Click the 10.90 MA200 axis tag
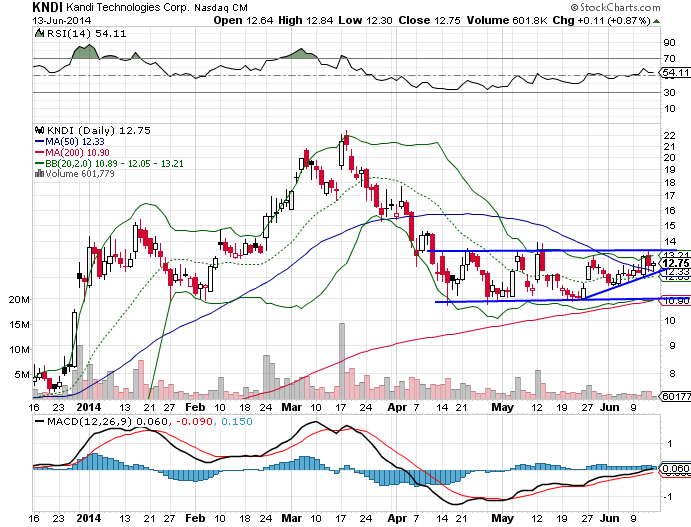The image size is (691, 527). click(676, 301)
